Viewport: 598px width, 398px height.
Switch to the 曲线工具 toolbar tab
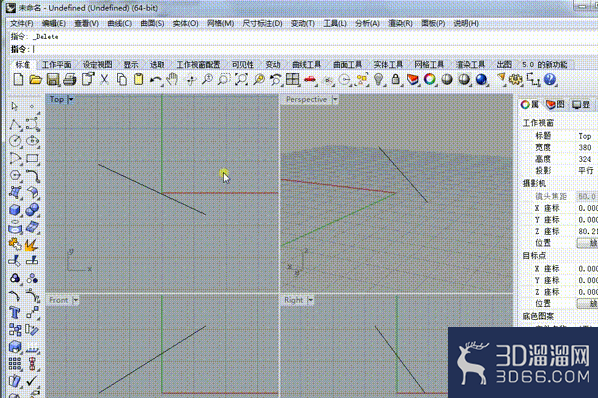(x=306, y=64)
